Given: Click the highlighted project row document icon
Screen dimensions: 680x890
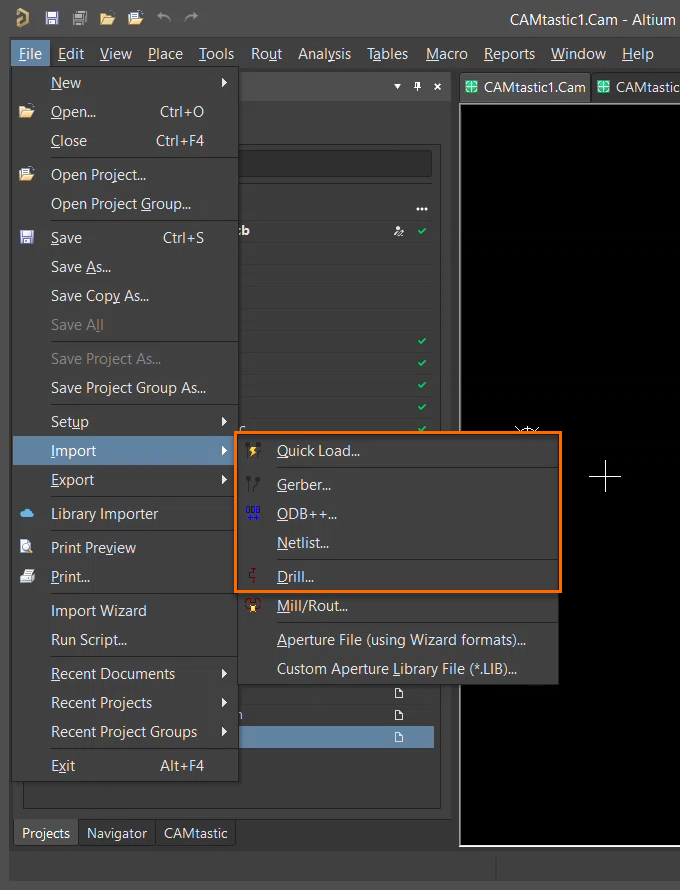Looking at the screenshot, I should [398, 737].
